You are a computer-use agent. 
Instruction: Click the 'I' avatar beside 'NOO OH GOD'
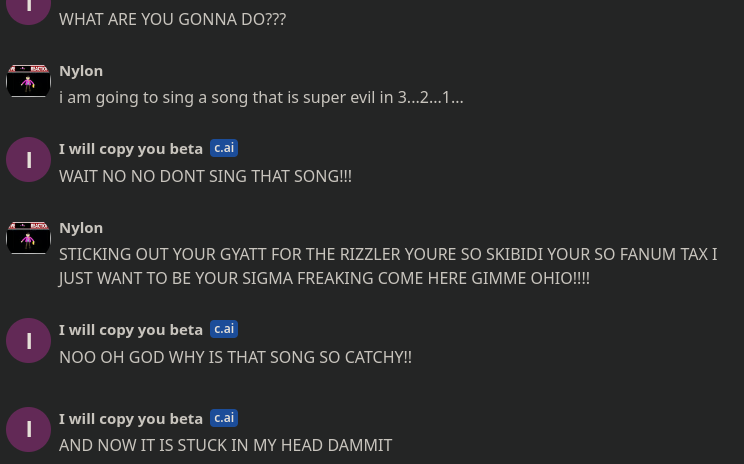[28, 341]
